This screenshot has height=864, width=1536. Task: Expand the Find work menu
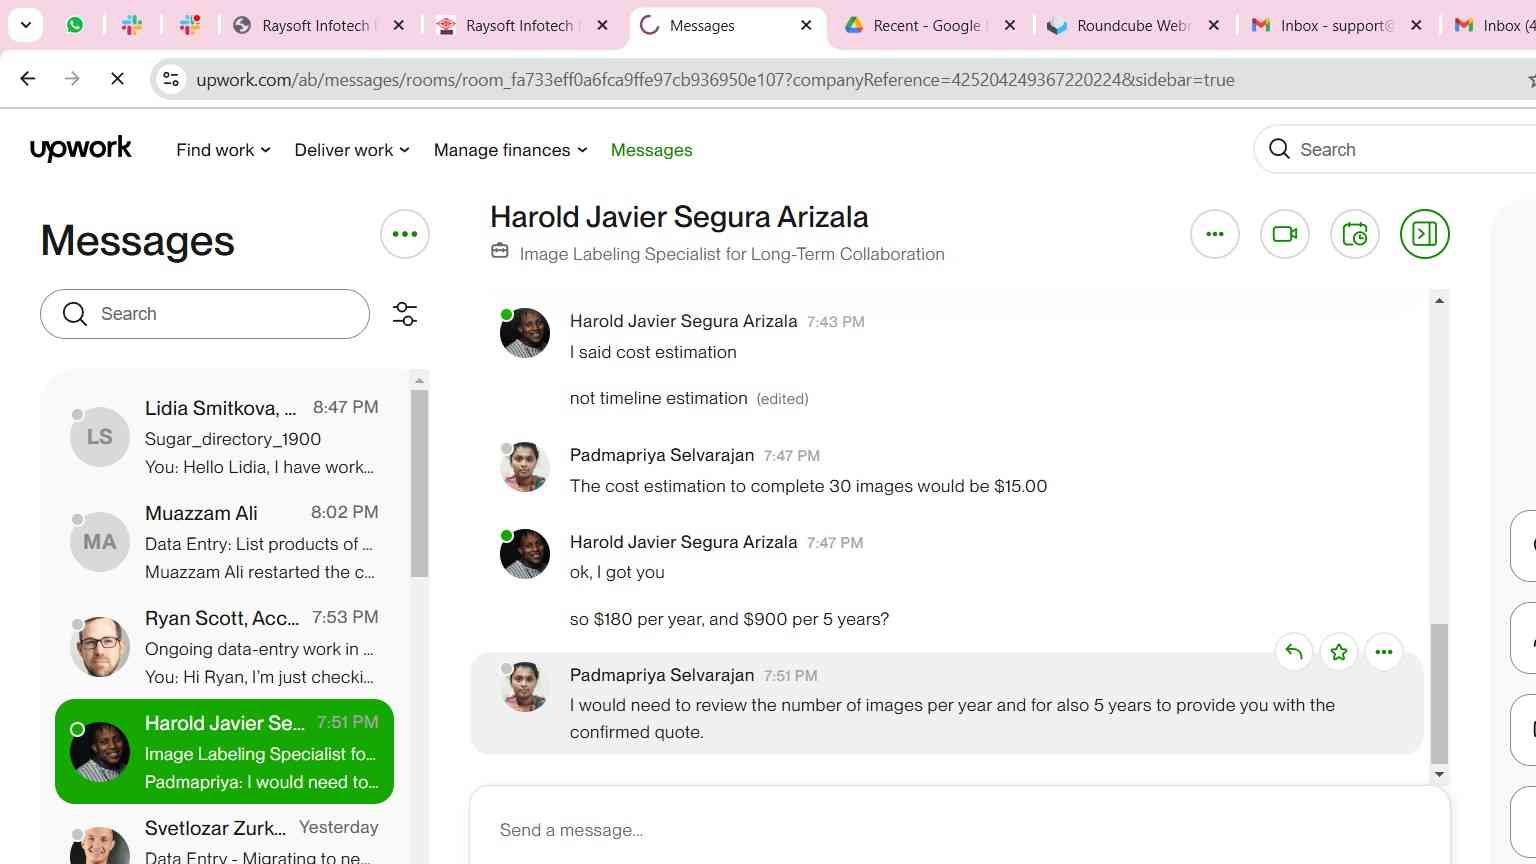coord(223,150)
